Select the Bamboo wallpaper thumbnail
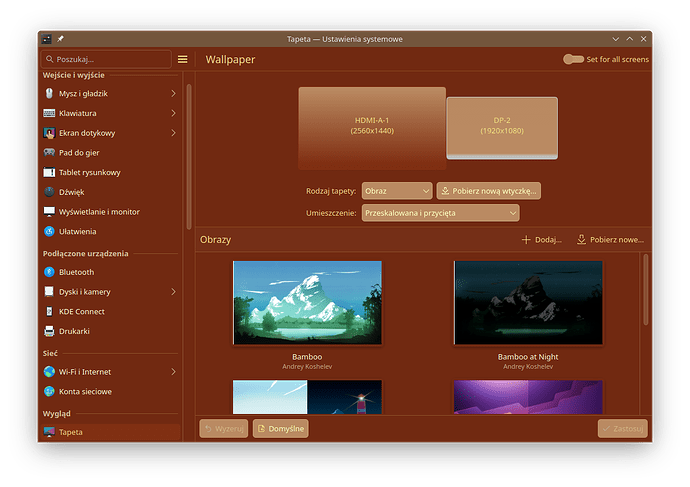This screenshot has height=487, width=690. pos(307,303)
